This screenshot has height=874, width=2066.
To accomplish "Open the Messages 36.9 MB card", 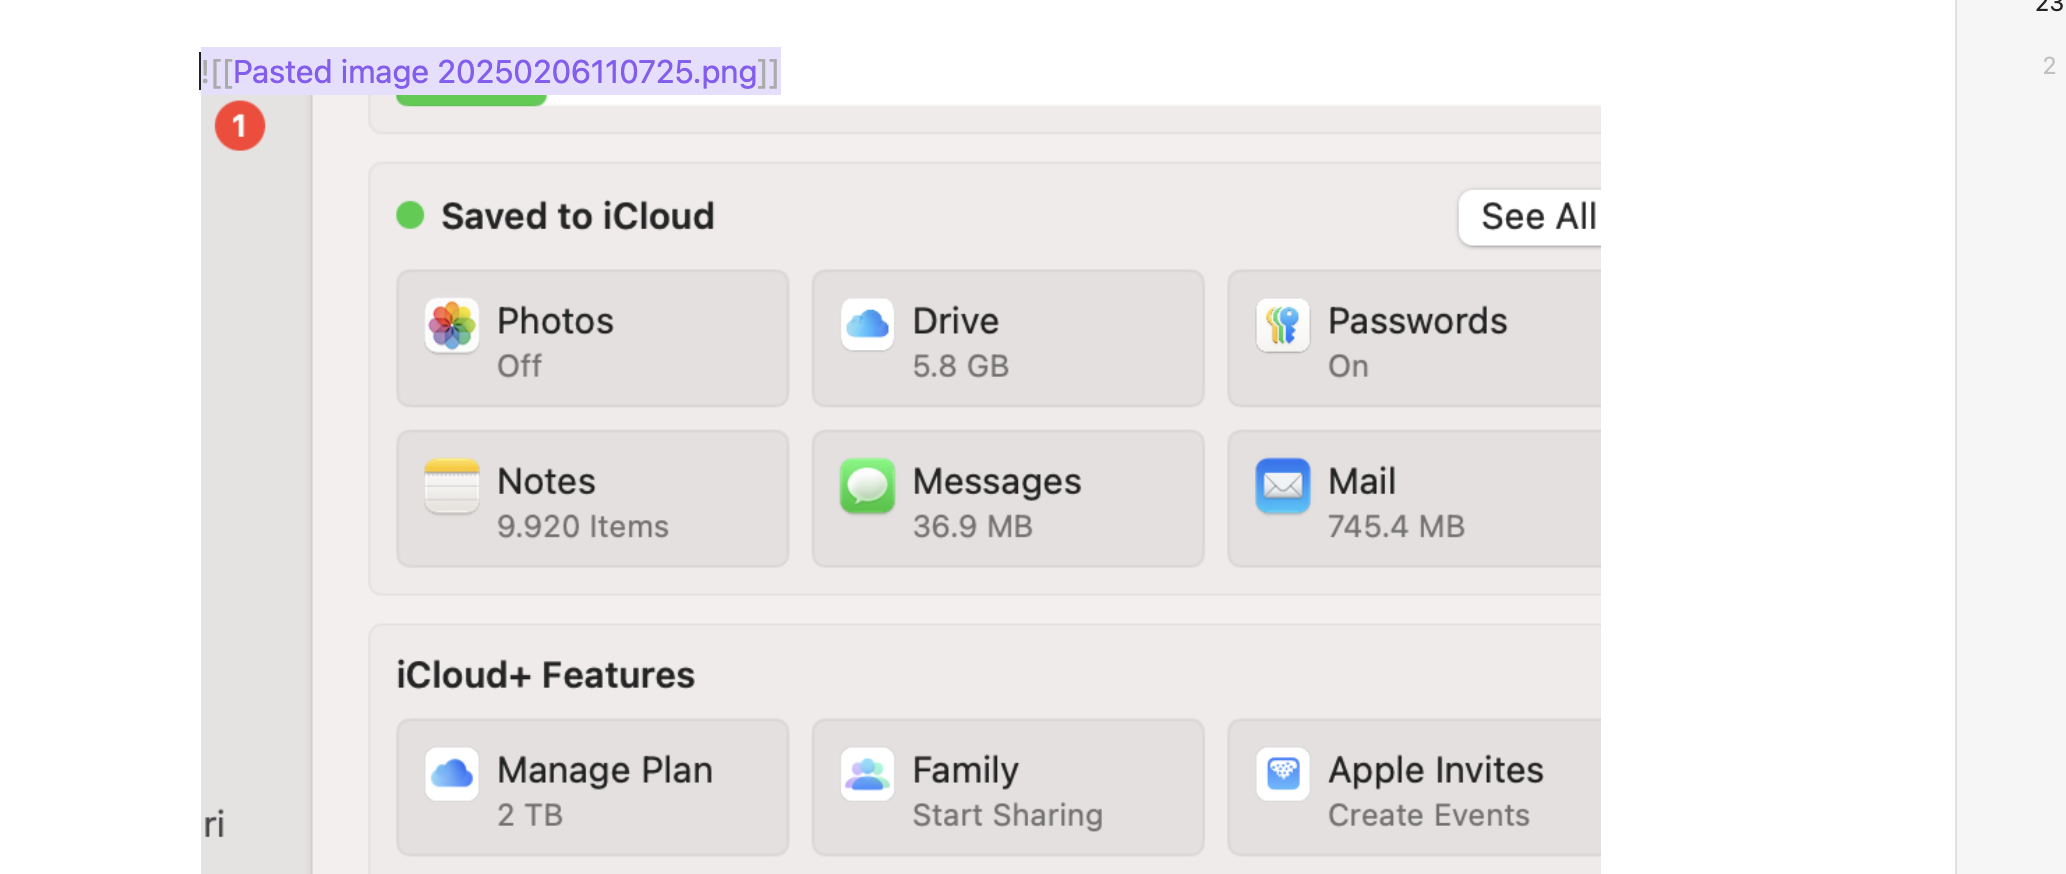I will click(x=1008, y=499).
